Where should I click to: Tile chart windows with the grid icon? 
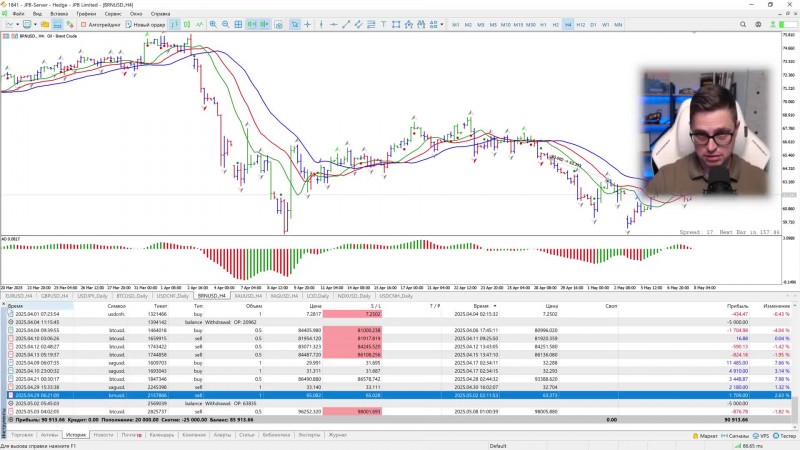(238, 24)
